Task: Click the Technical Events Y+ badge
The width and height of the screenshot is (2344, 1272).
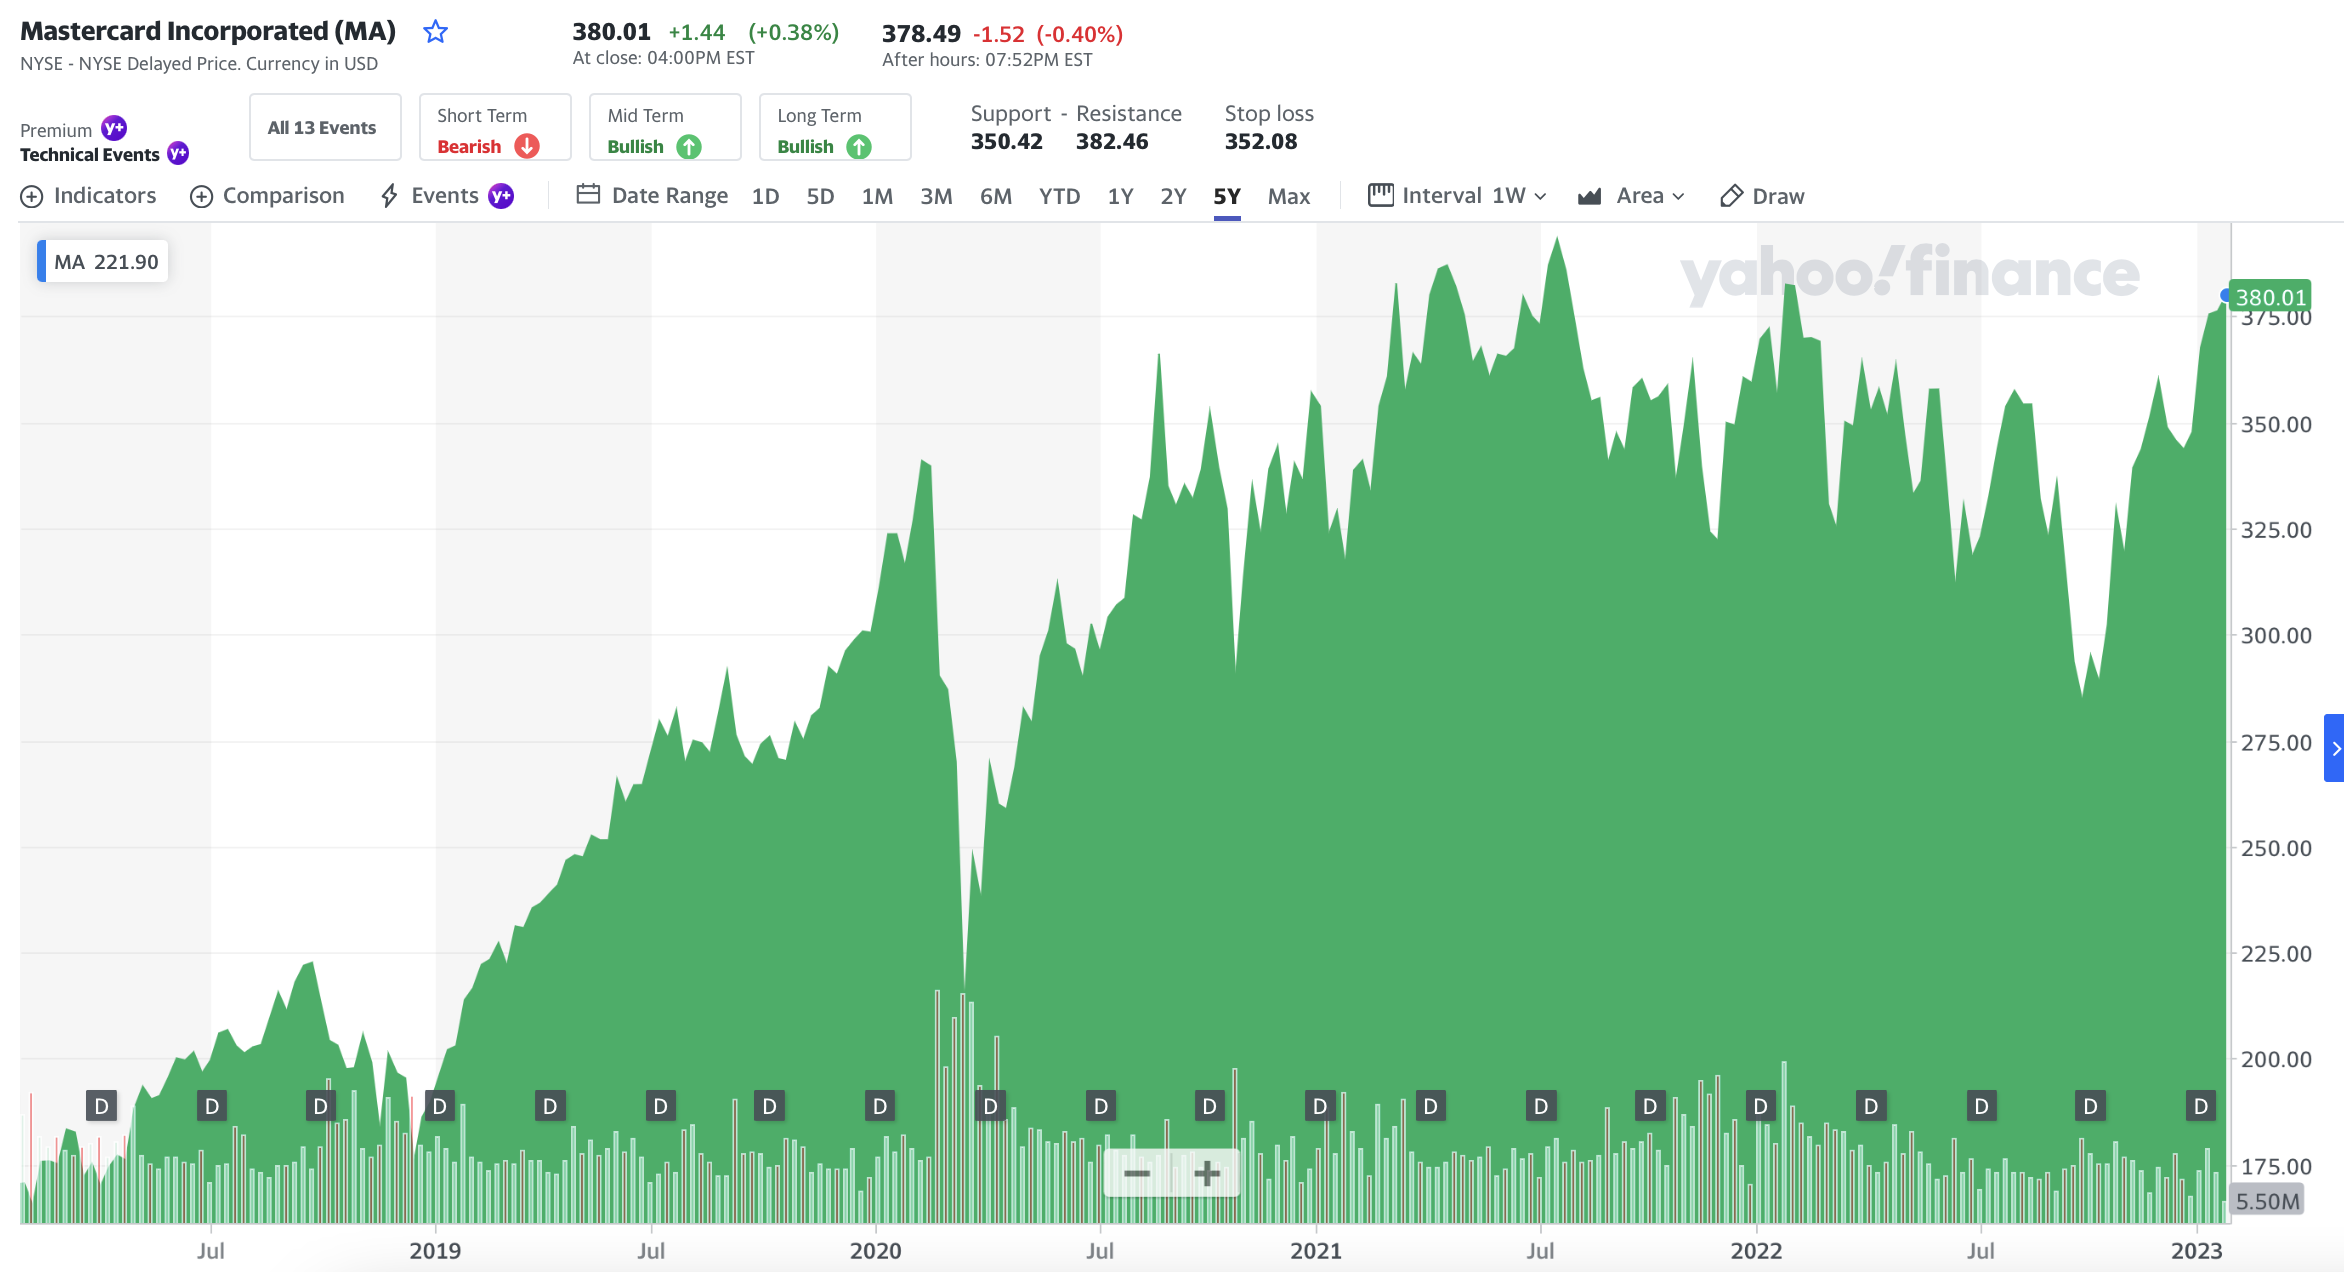Action: tap(178, 153)
